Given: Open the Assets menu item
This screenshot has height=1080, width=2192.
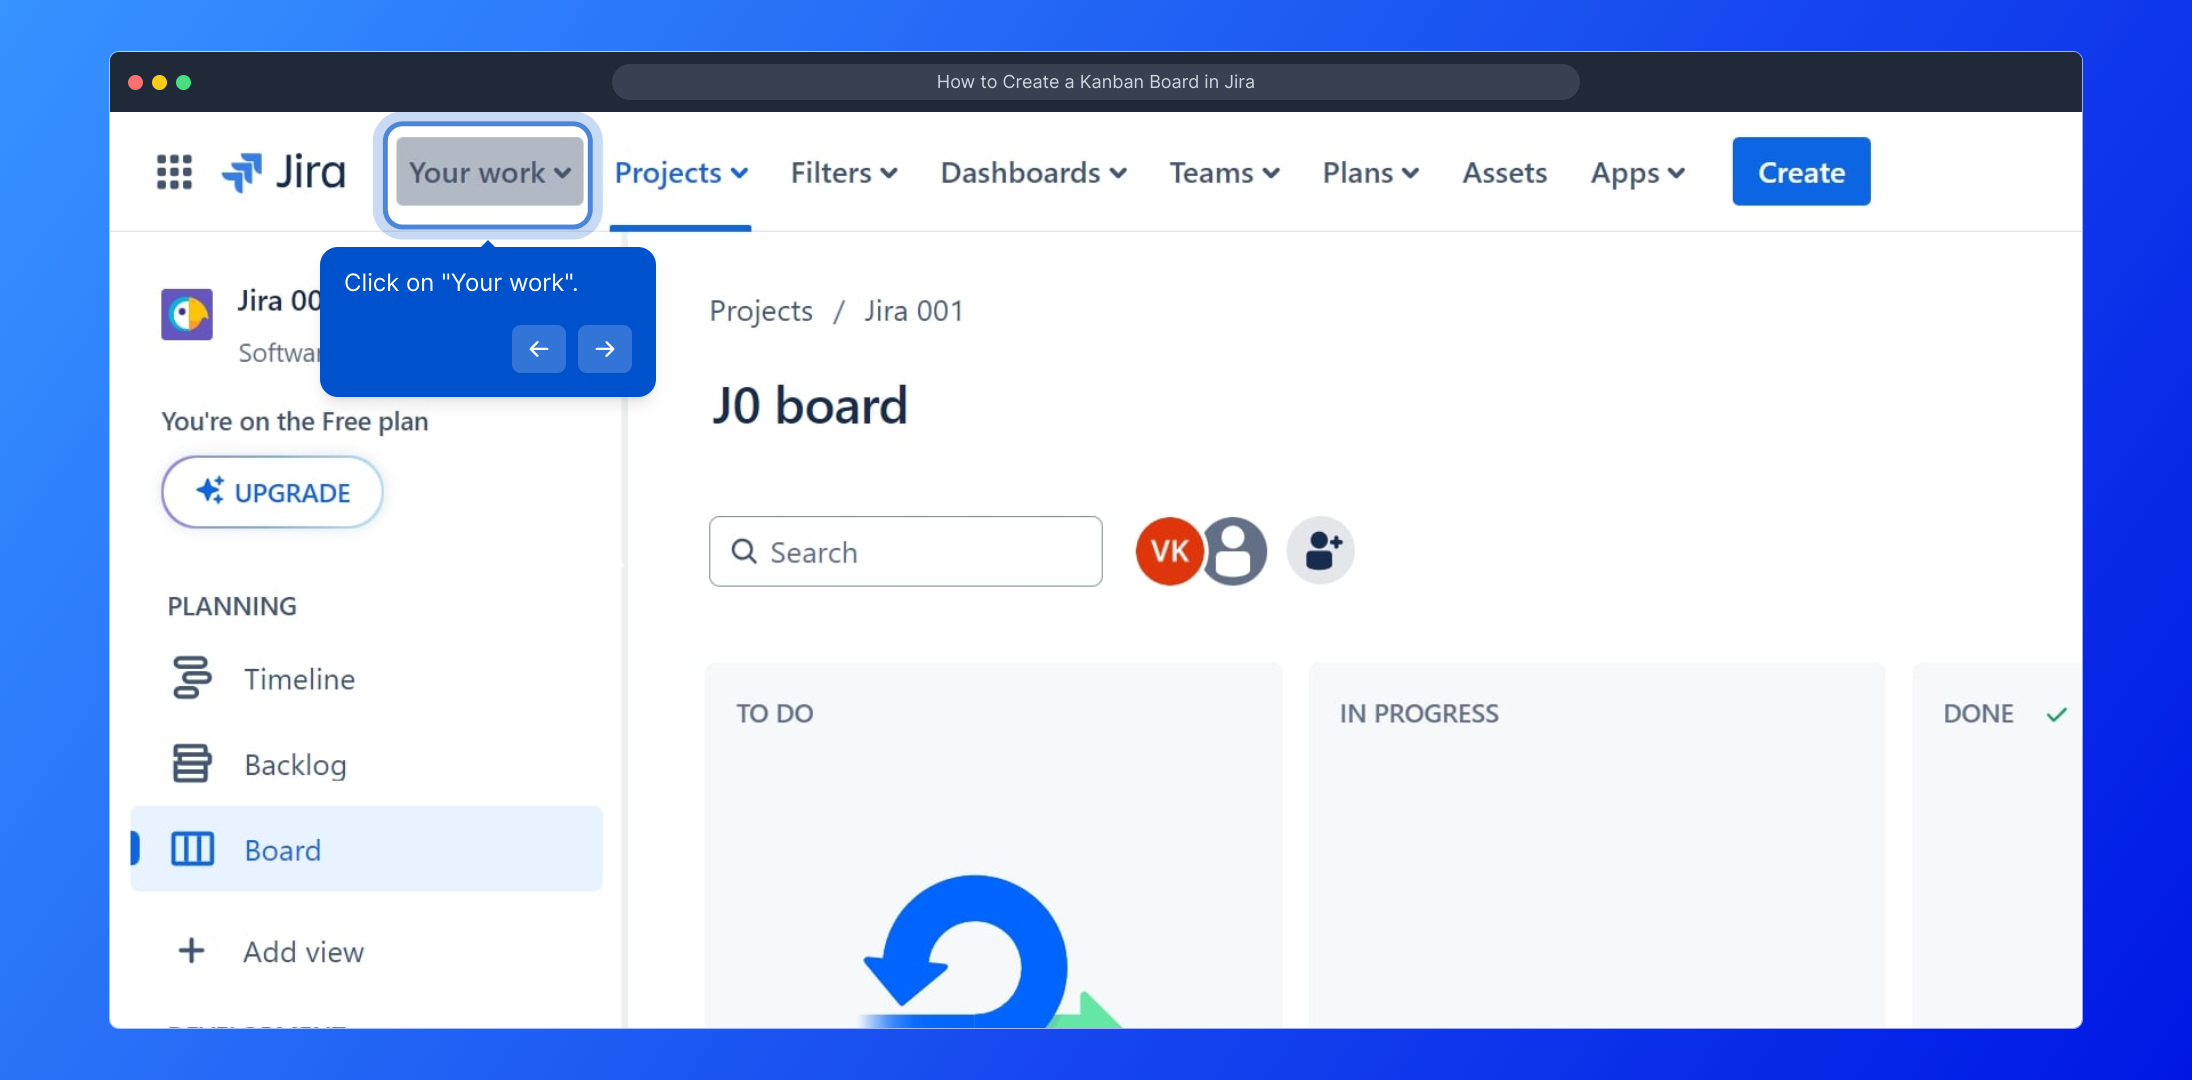Looking at the screenshot, I should pyautogui.click(x=1504, y=172).
